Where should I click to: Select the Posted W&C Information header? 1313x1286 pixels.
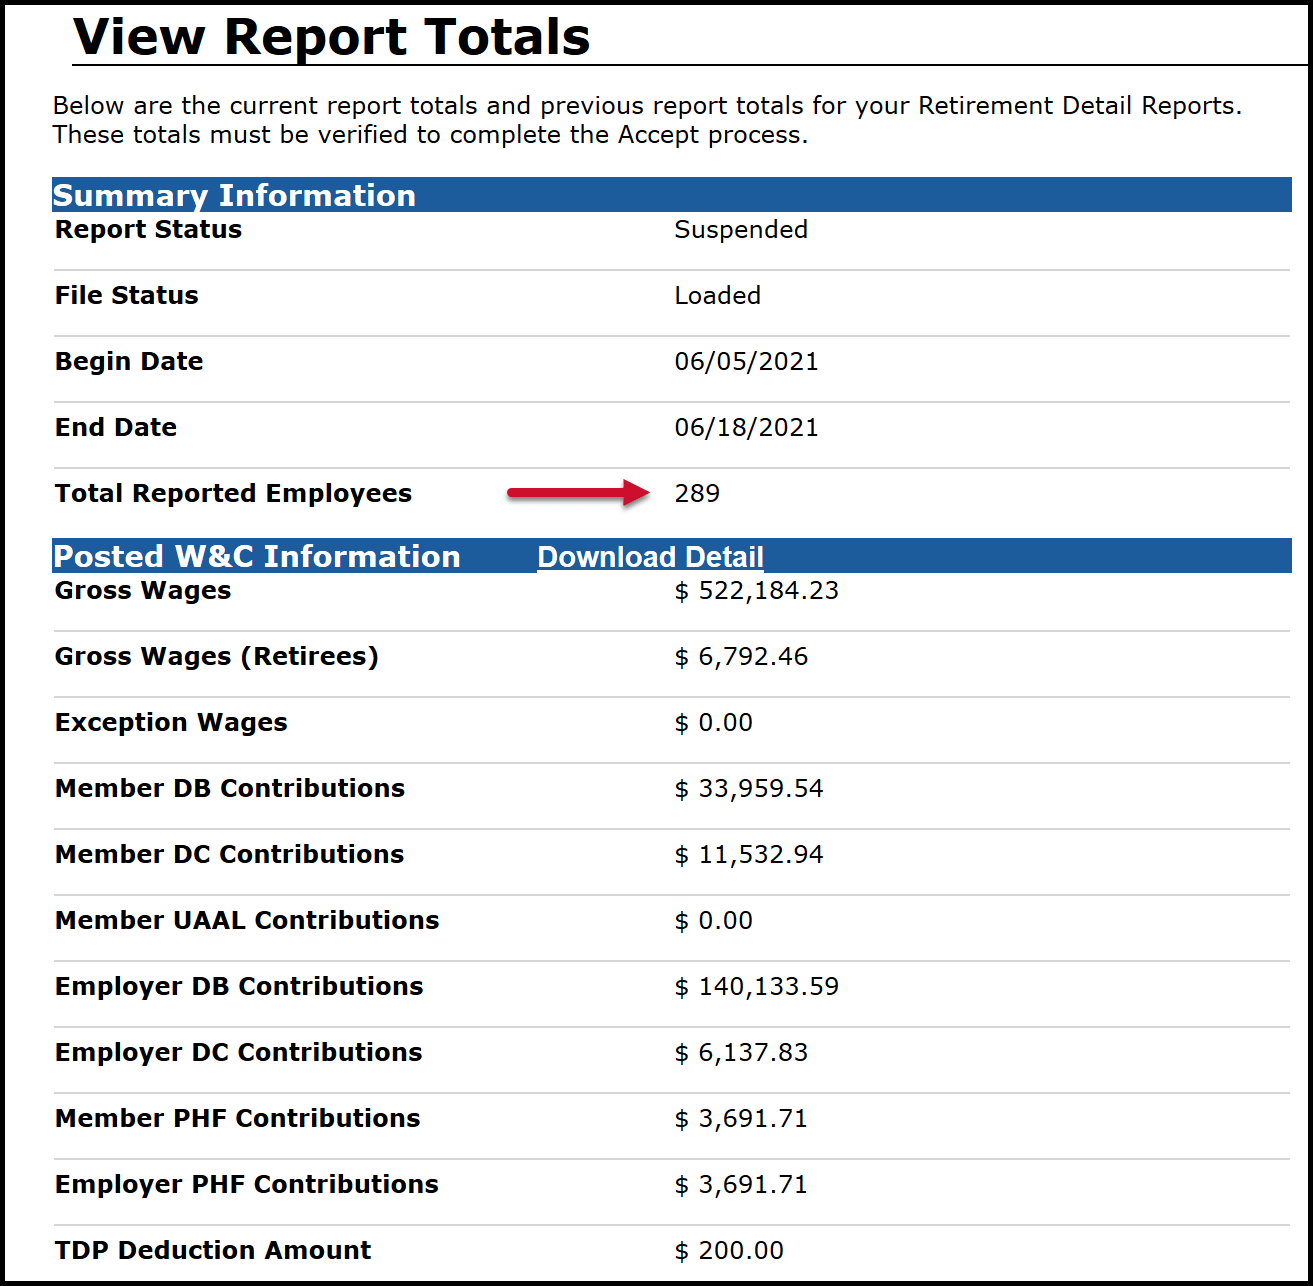[257, 557]
